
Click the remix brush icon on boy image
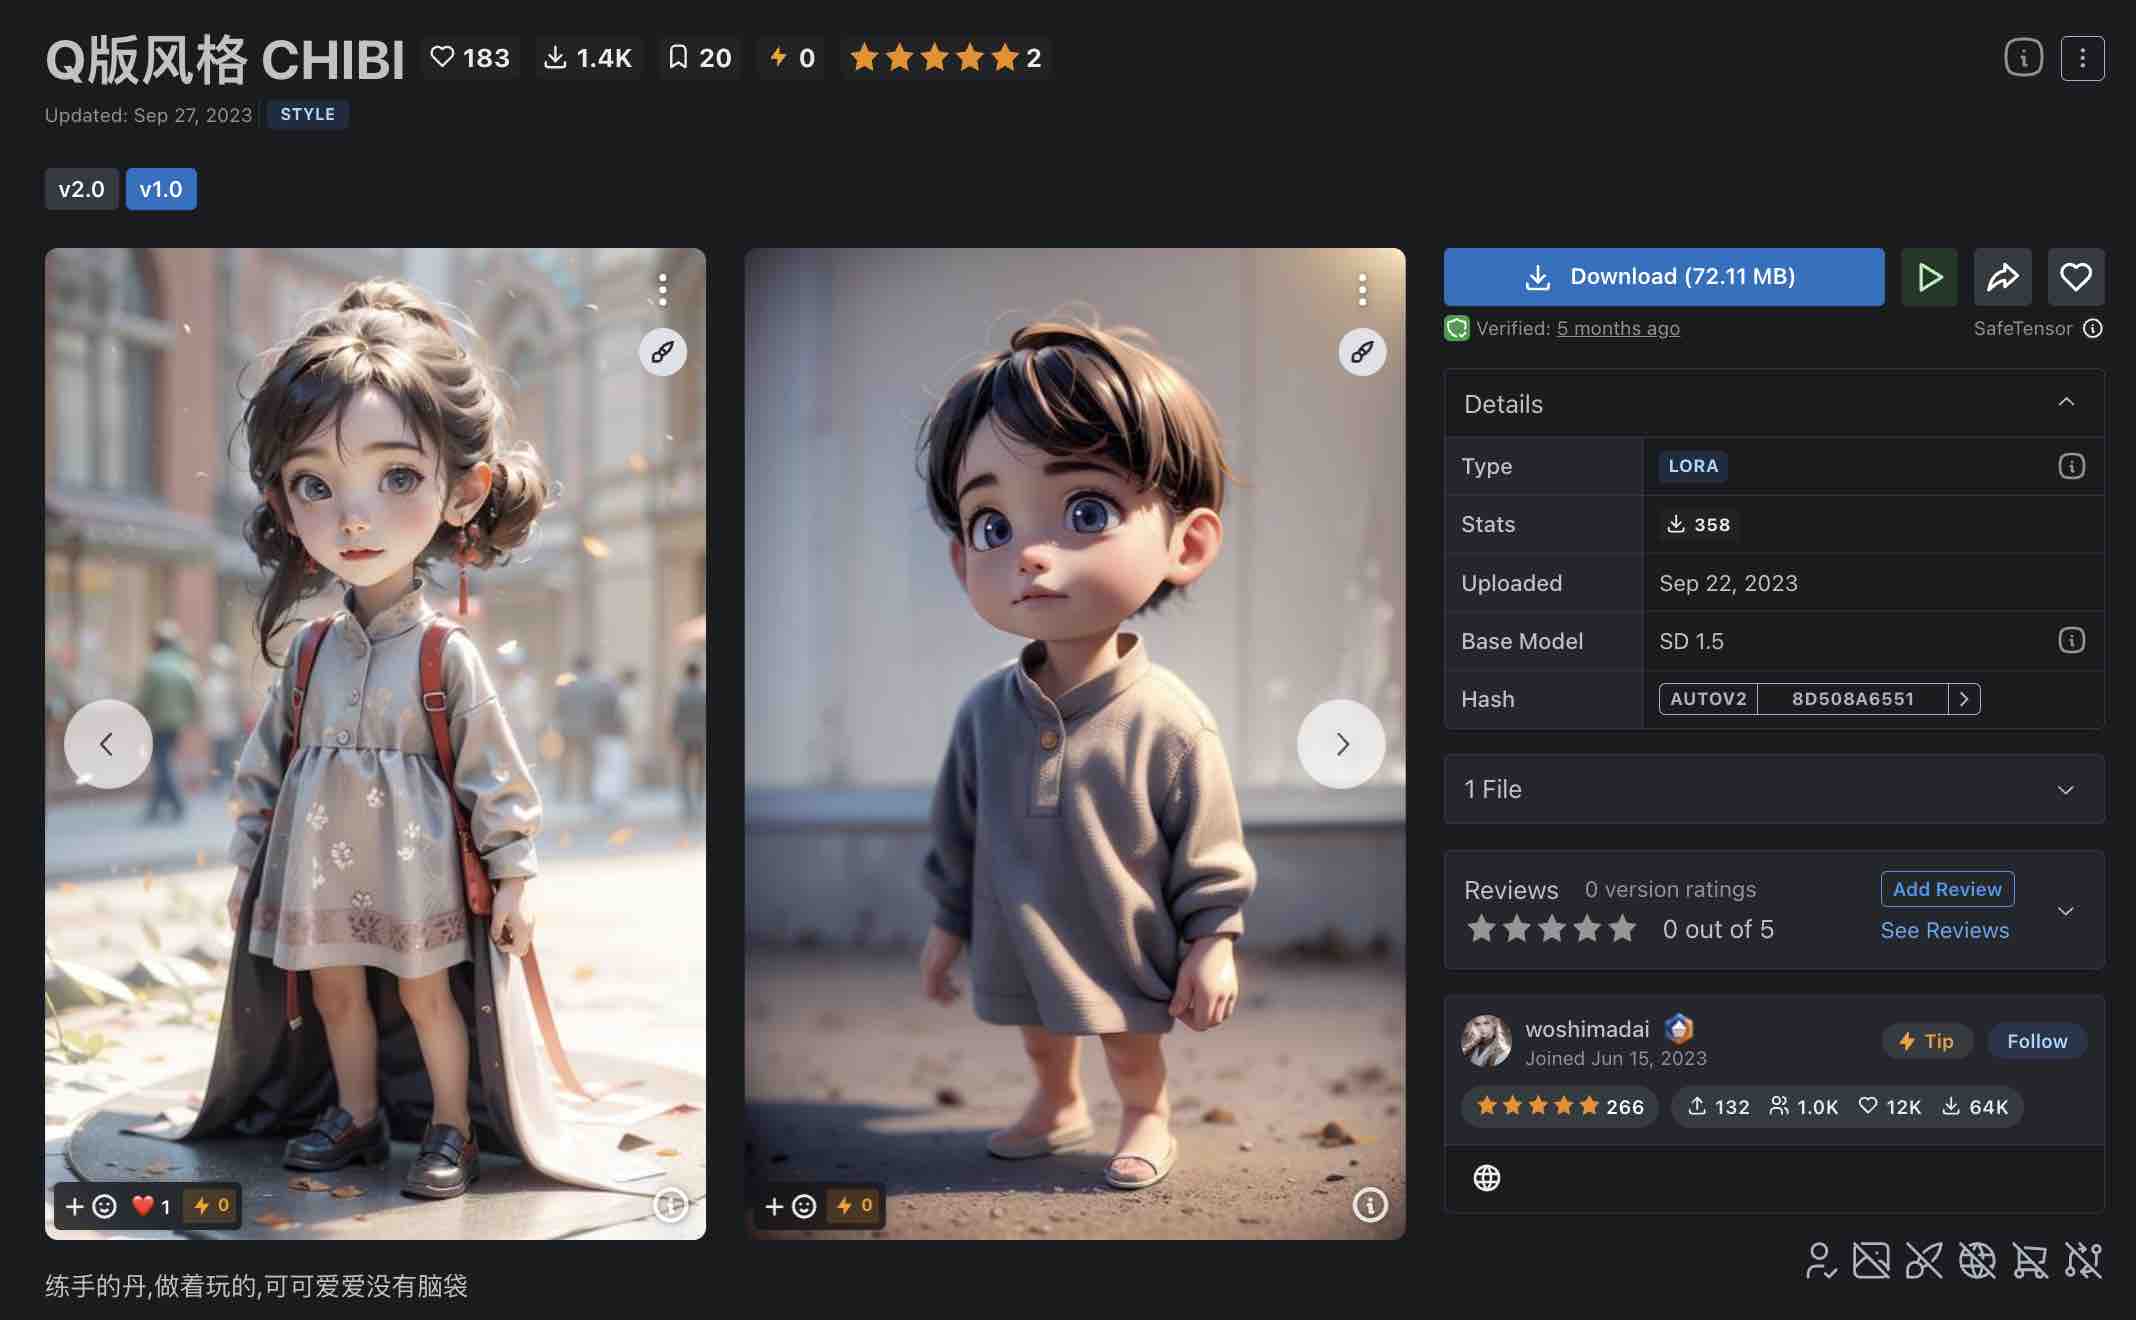click(x=1362, y=352)
